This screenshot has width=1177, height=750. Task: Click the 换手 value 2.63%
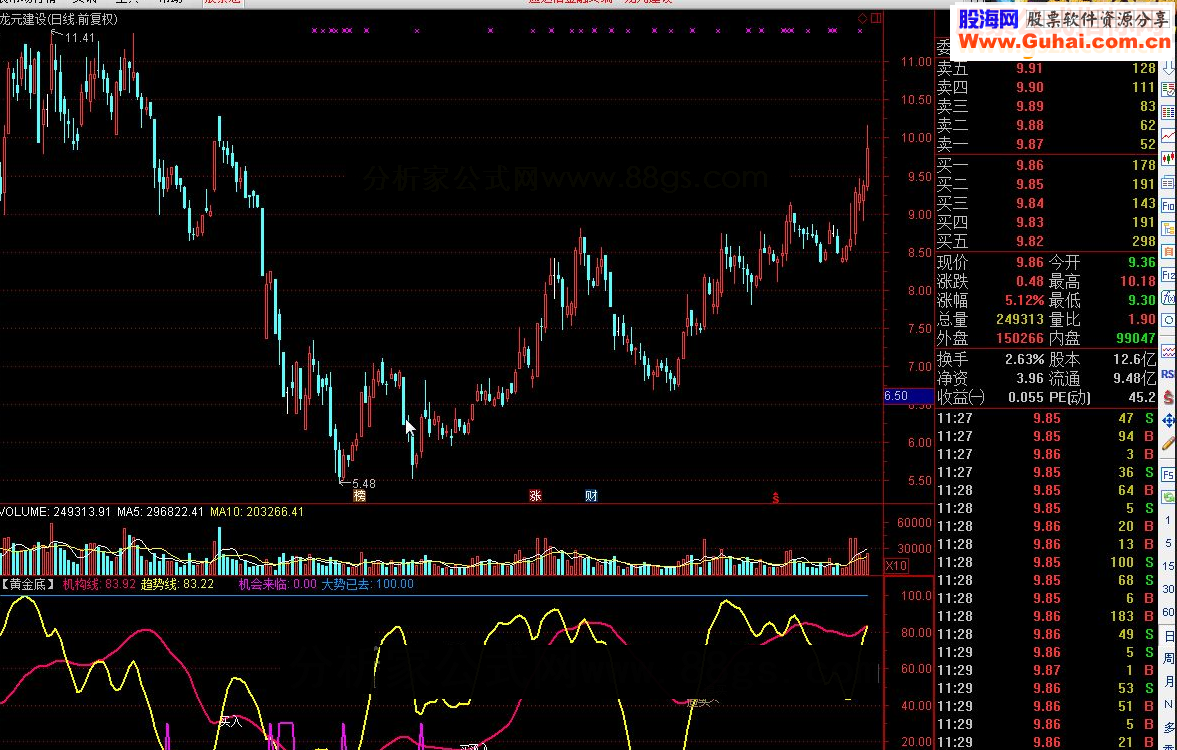[1025, 360]
